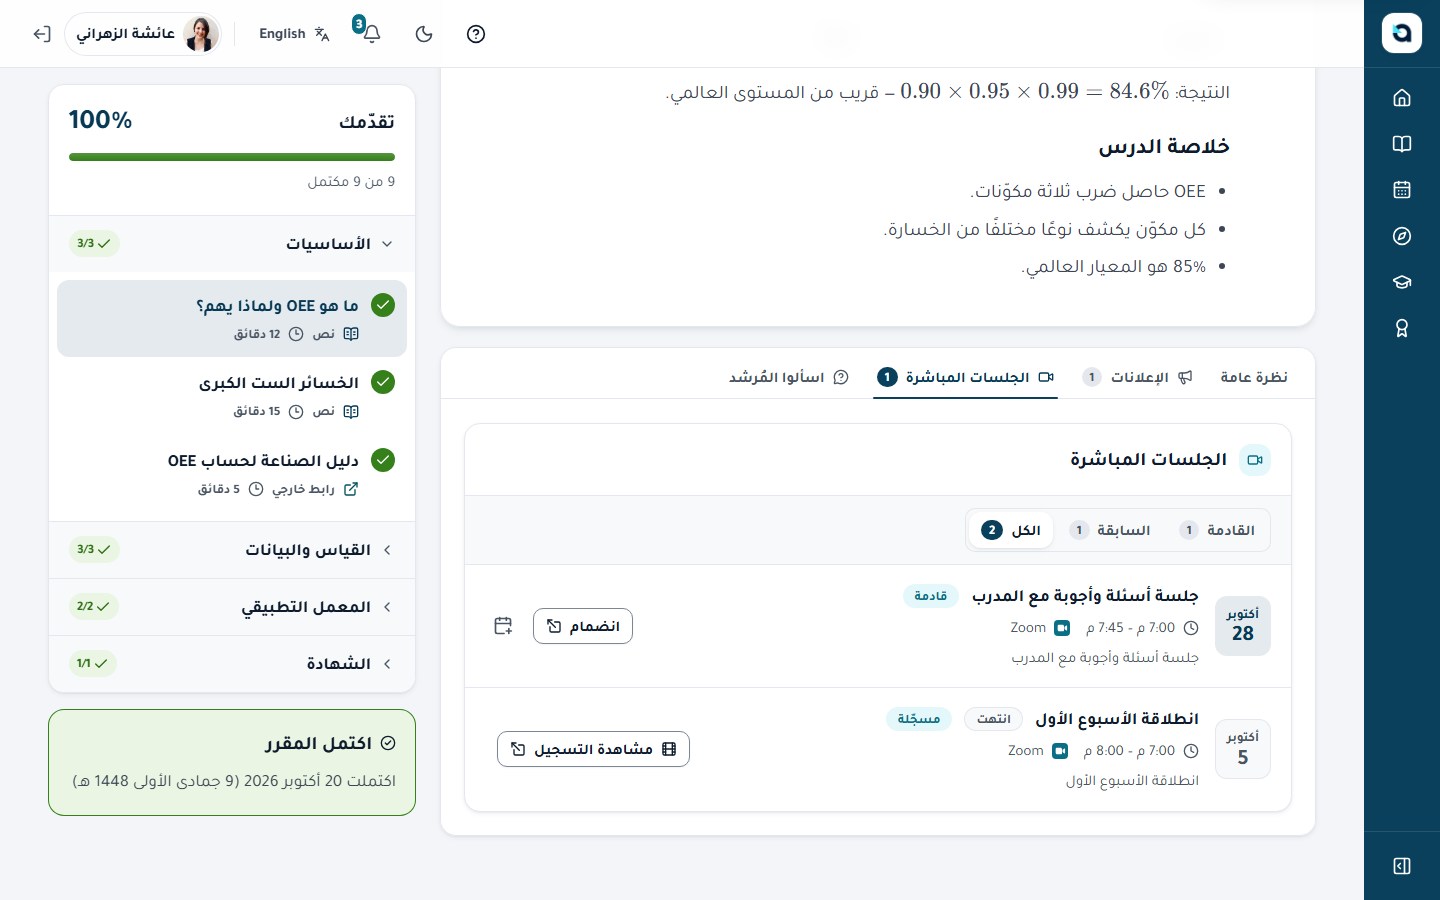Click session title جلسة أسئلة وأجوبة مع المدرب
This screenshot has height=900, width=1440.
click(x=1085, y=596)
